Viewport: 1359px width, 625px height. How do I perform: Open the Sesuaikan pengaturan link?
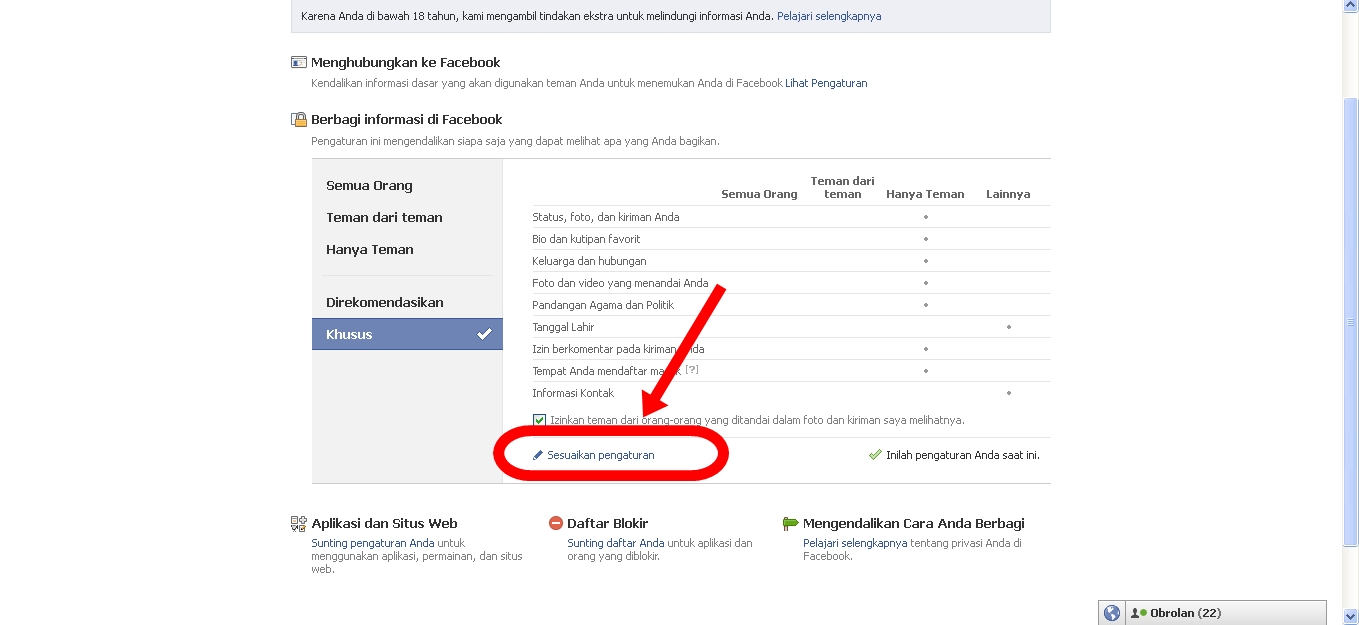[x=601, y=455]
